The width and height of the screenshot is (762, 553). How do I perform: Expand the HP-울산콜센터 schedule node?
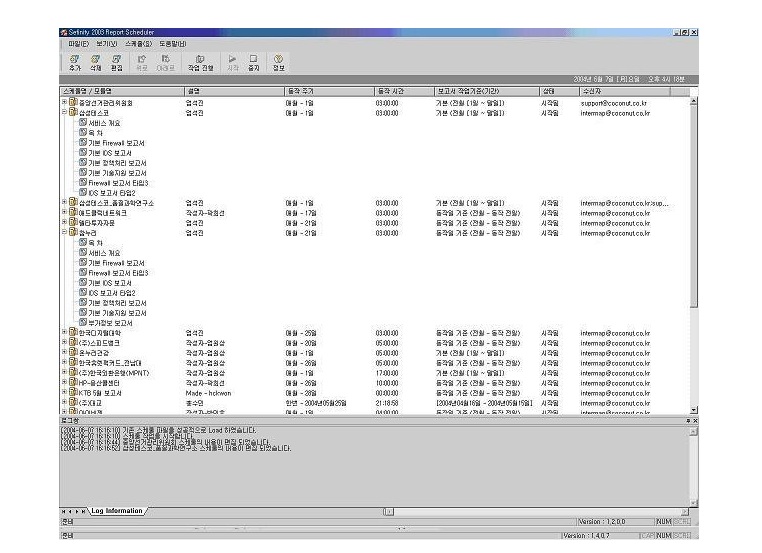click(64, 382)
